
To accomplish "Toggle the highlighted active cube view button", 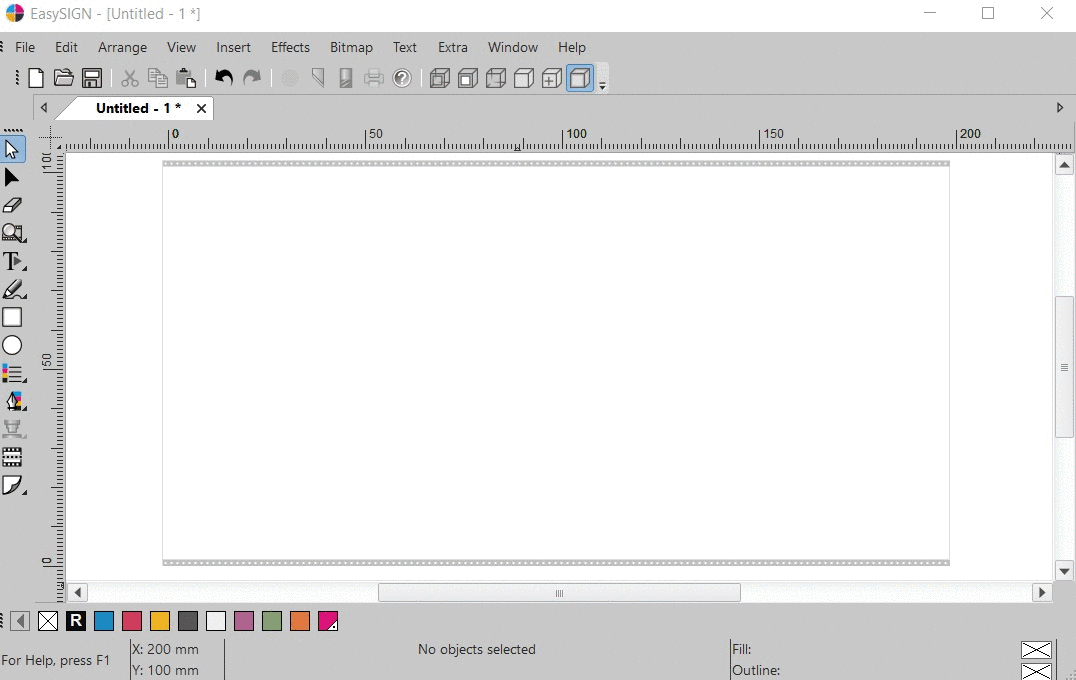I will (580, 78).
